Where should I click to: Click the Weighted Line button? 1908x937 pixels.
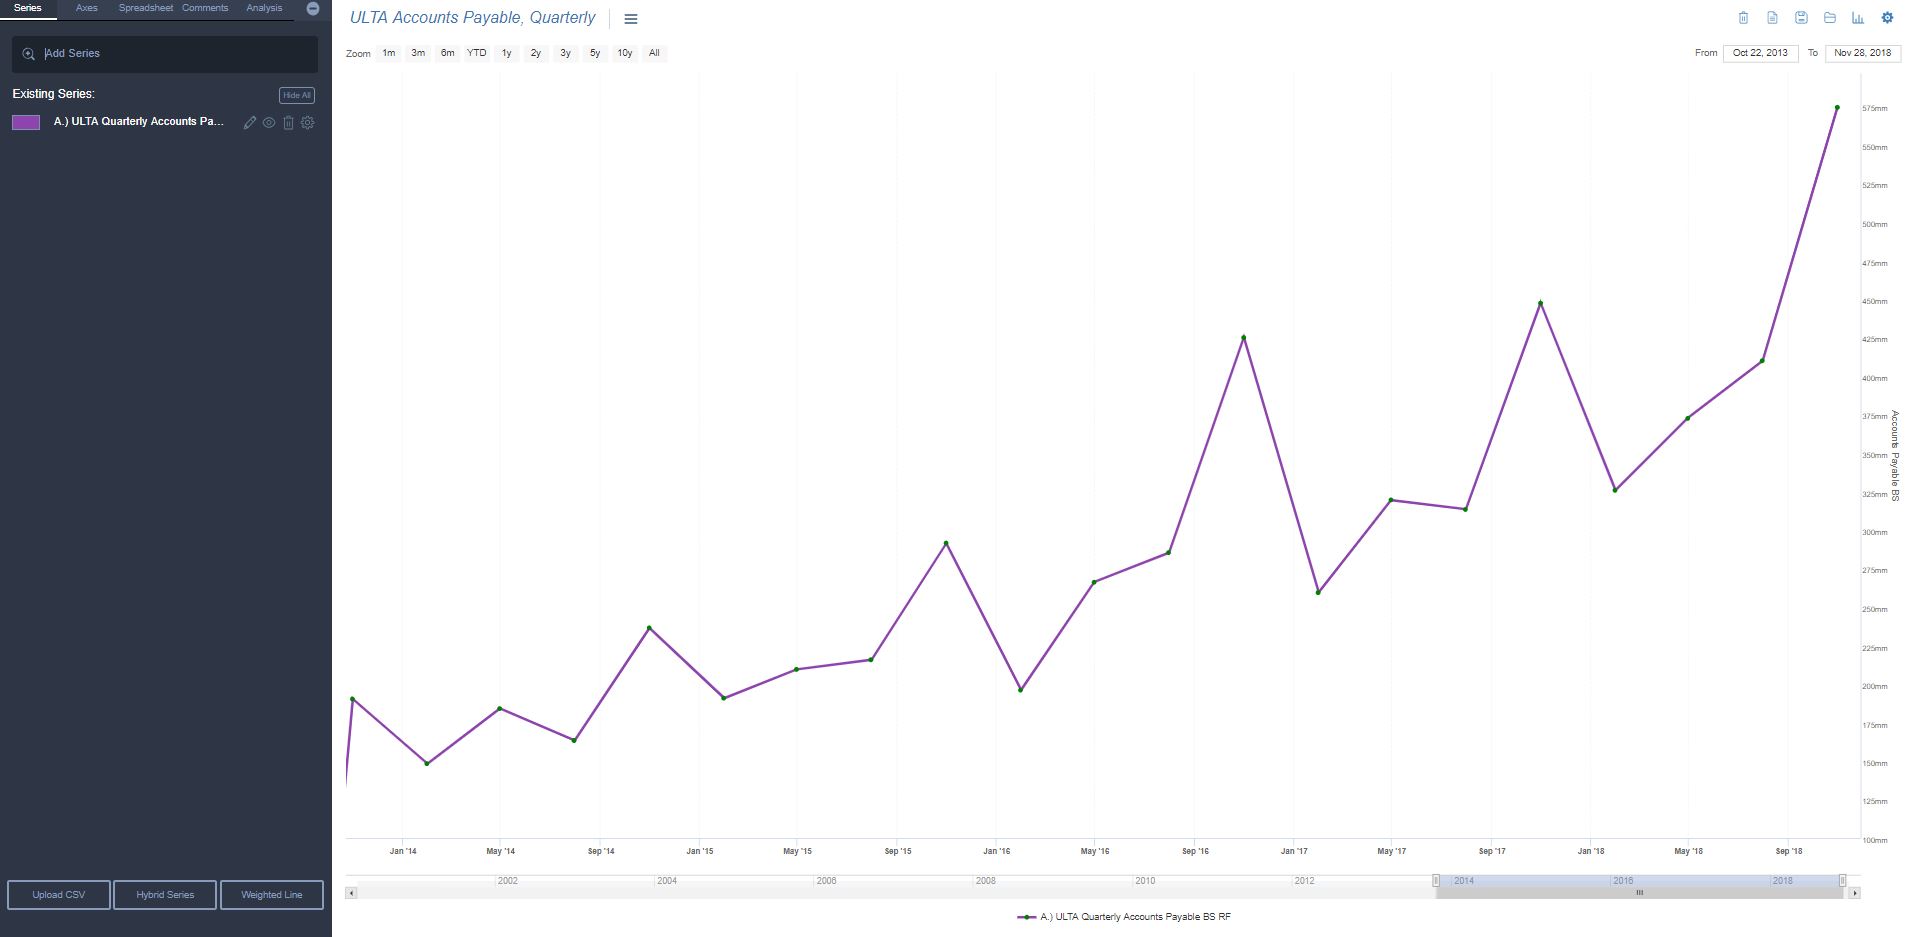tap(272, 895)
